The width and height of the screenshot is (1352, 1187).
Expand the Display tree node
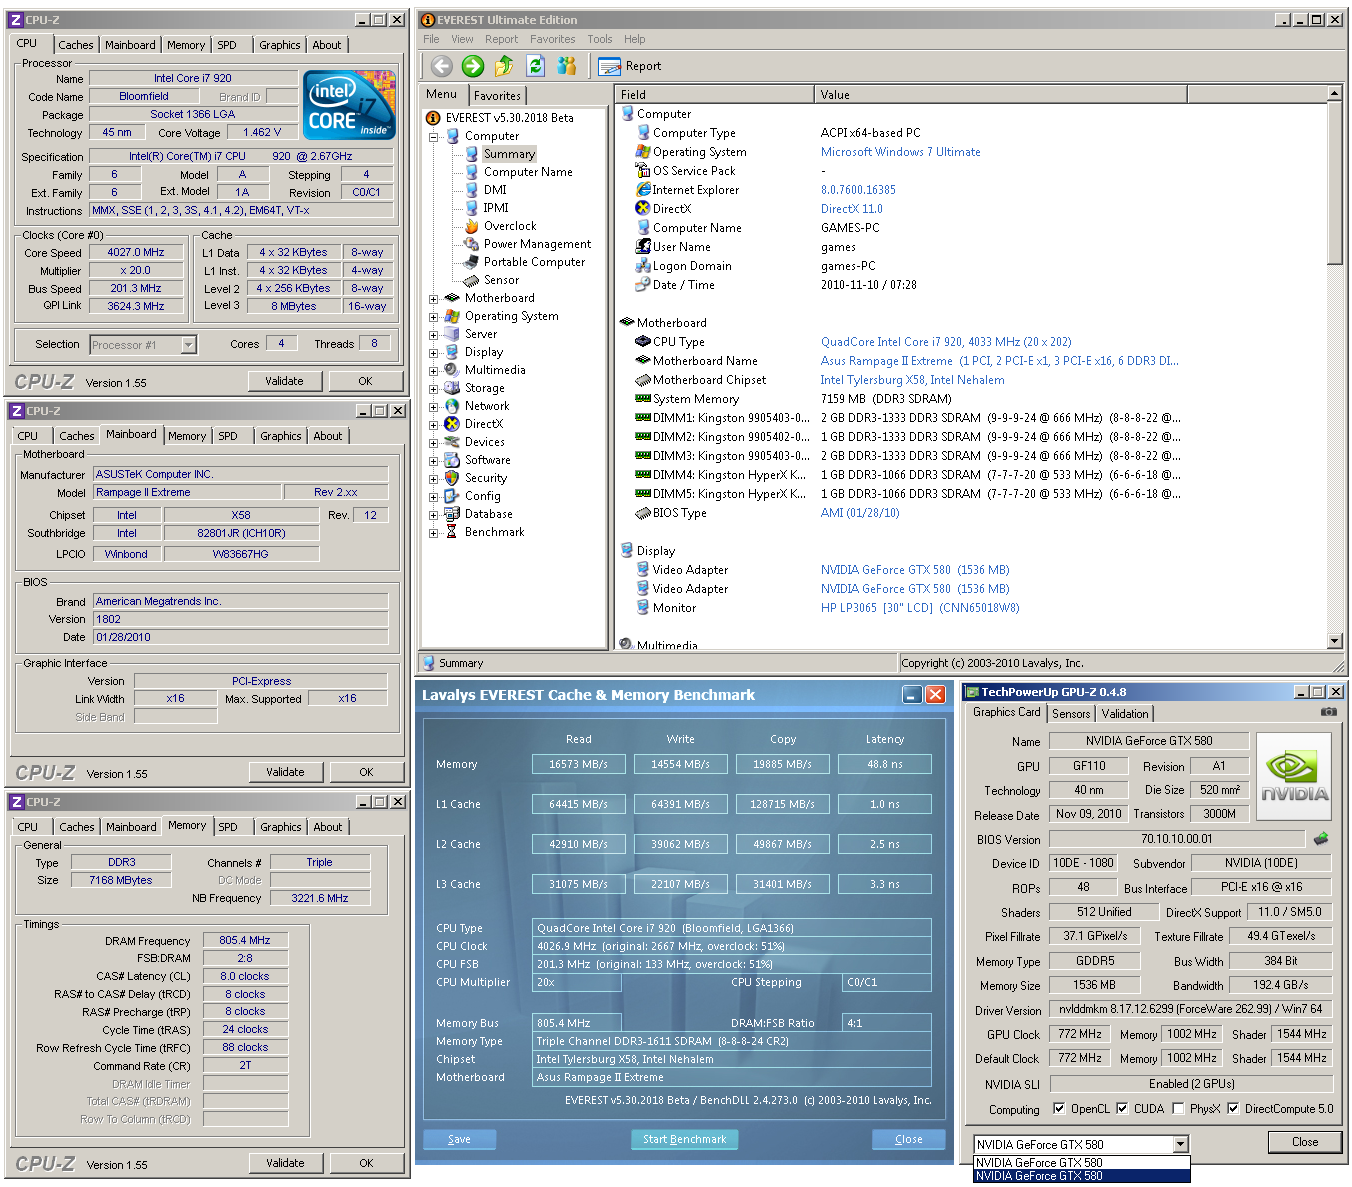click(x=434, y=353)
